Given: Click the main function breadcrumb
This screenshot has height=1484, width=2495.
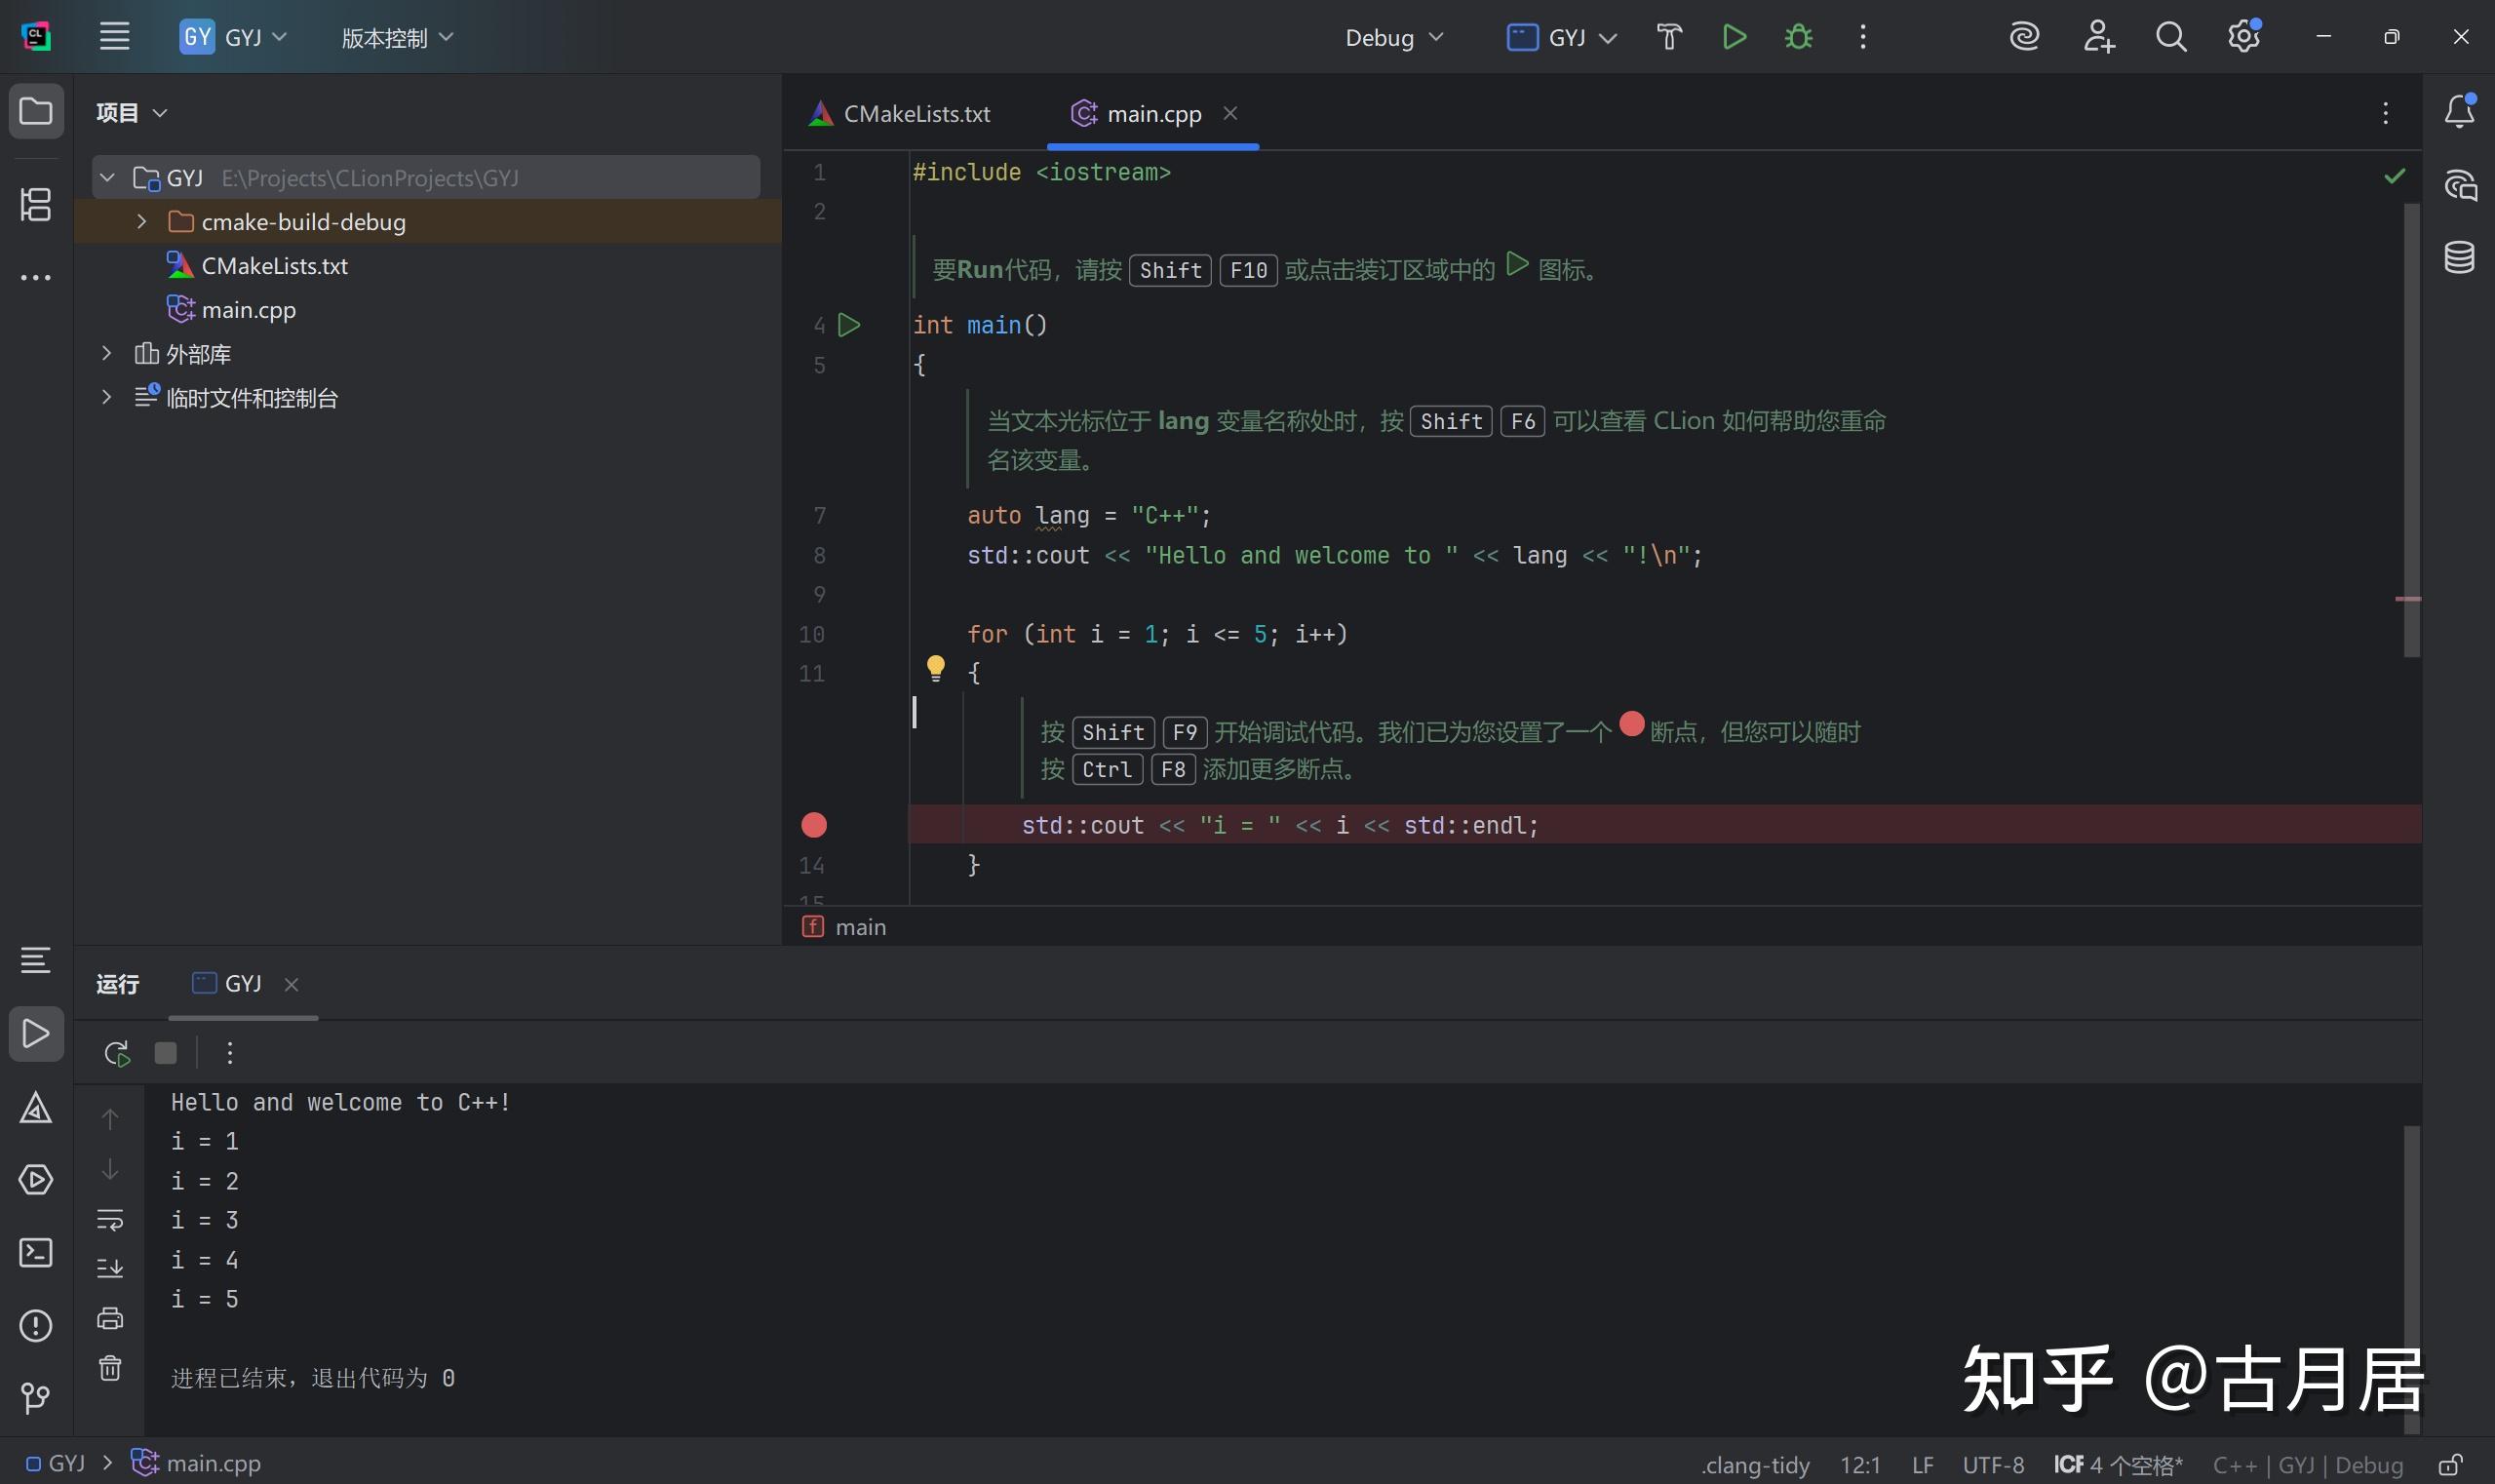Looking at the screenshot, I should (x=845, y=927).
